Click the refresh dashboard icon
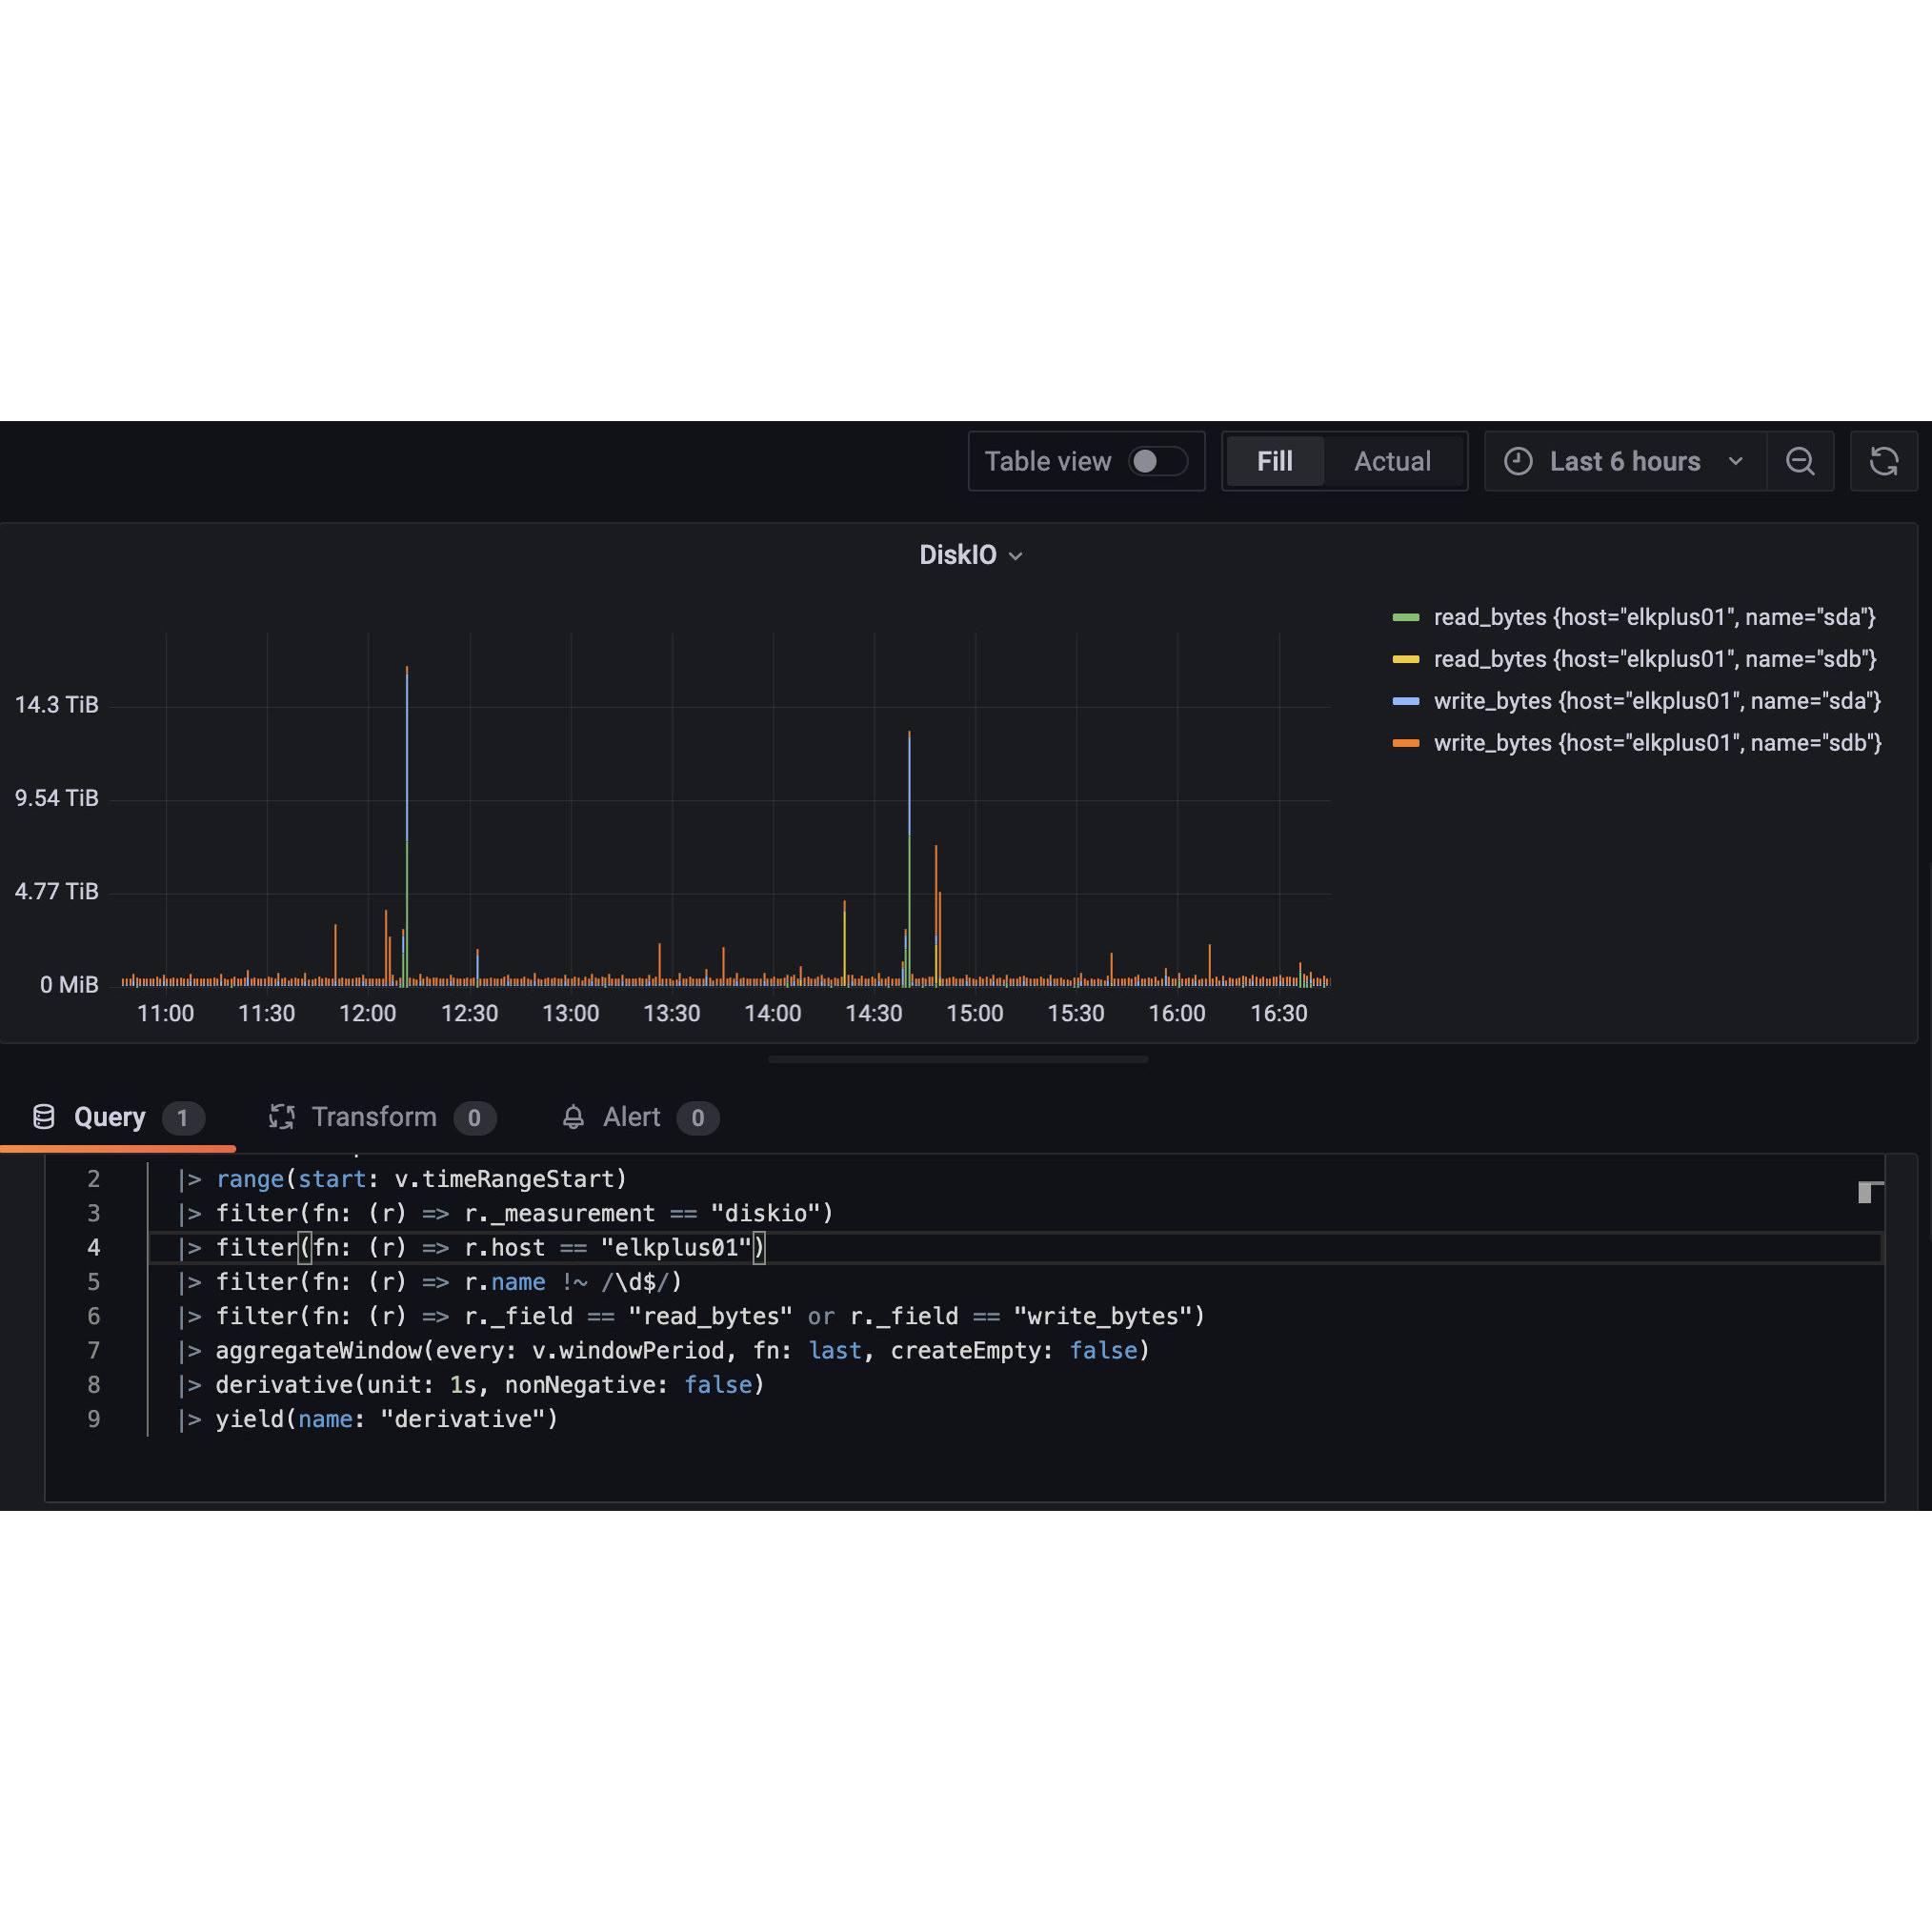 click(x=1884, y=461)
